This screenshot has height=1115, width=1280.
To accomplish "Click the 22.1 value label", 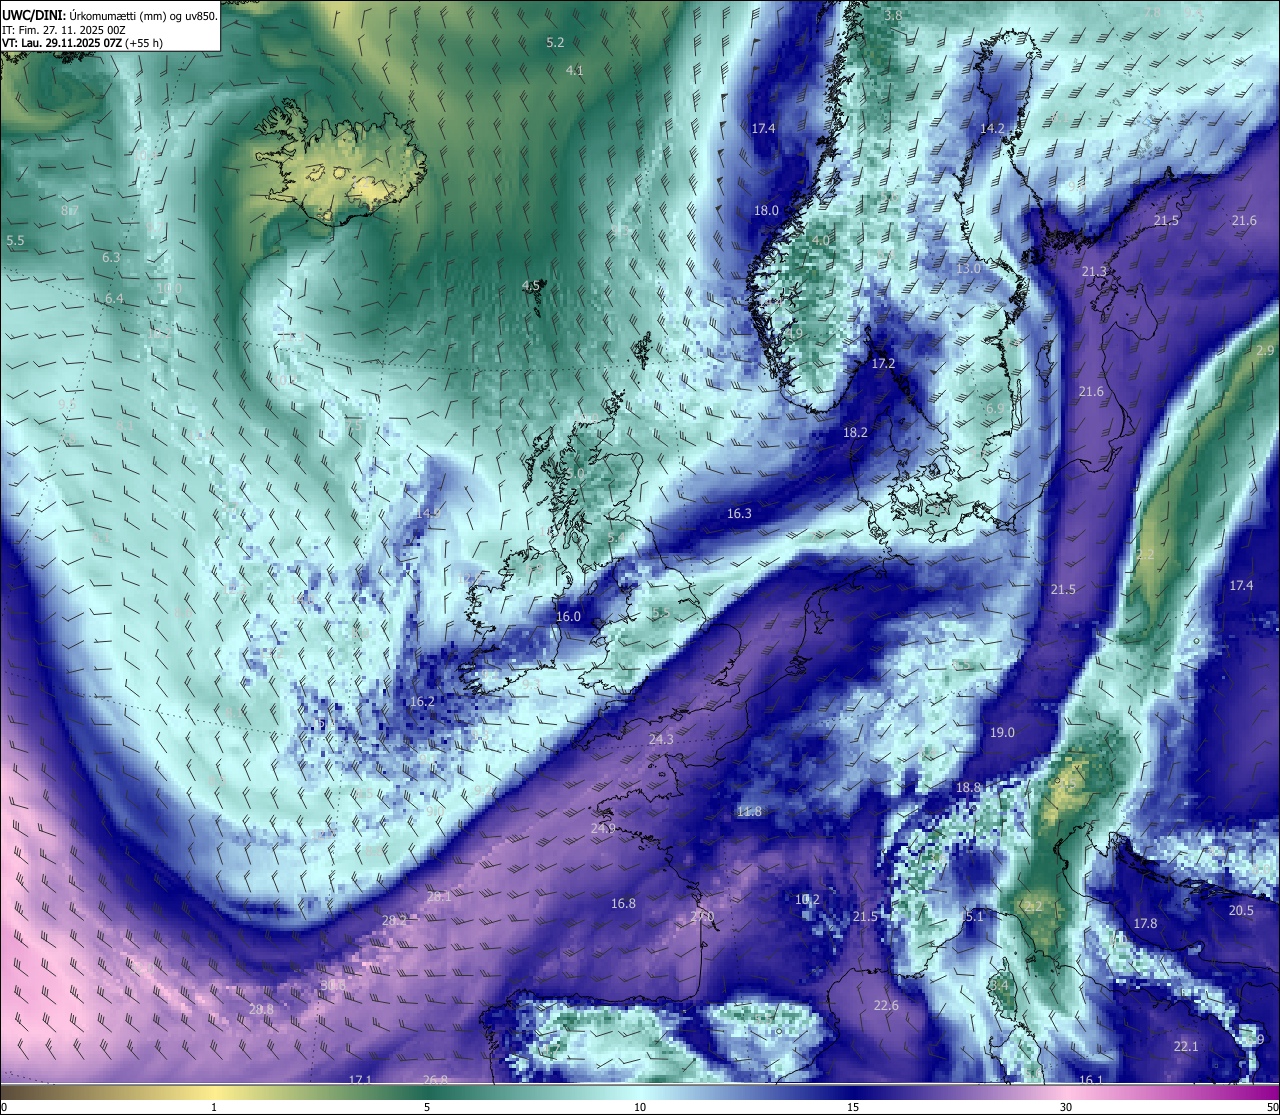I will [1186, 1046].
